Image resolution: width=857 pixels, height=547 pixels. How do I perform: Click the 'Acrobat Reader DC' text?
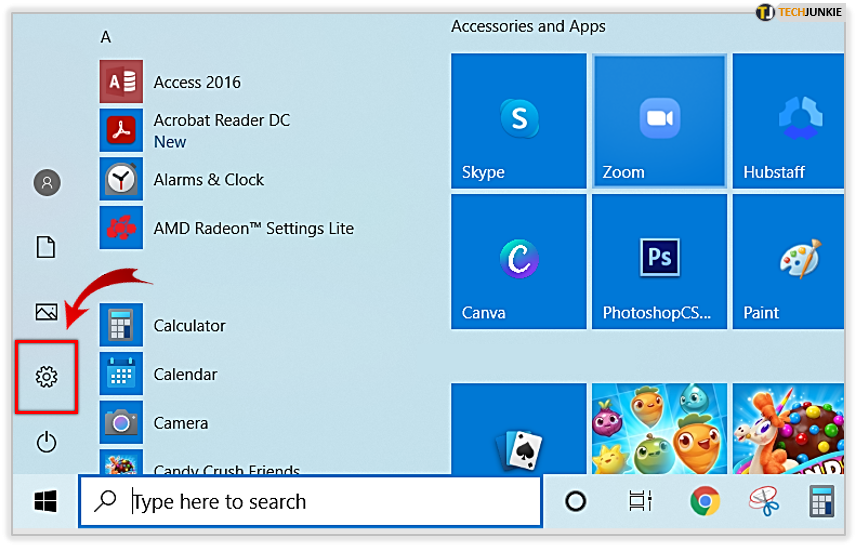click(221, 120)
